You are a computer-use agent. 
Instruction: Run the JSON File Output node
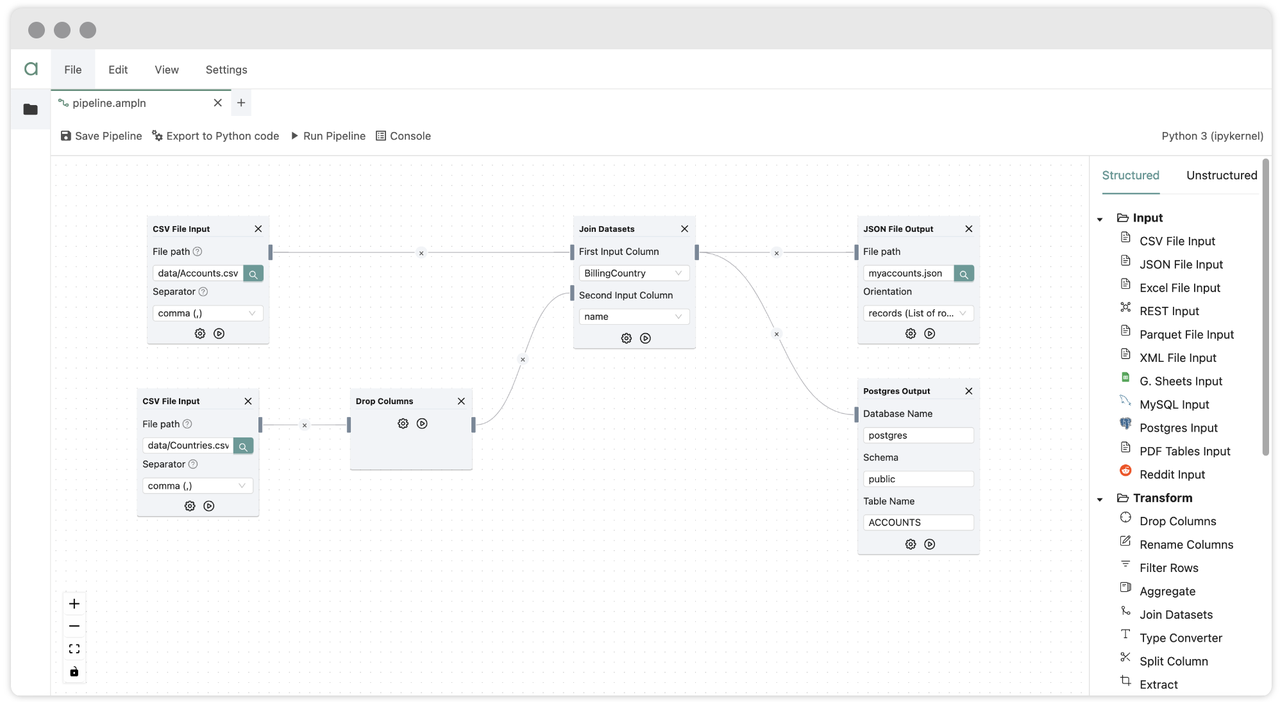(x=929, y=334)
